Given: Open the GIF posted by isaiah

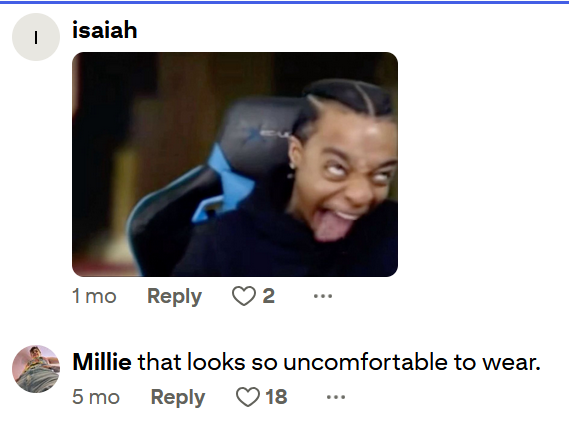Looking at the screenshot, I should click(x=235, y=164).
